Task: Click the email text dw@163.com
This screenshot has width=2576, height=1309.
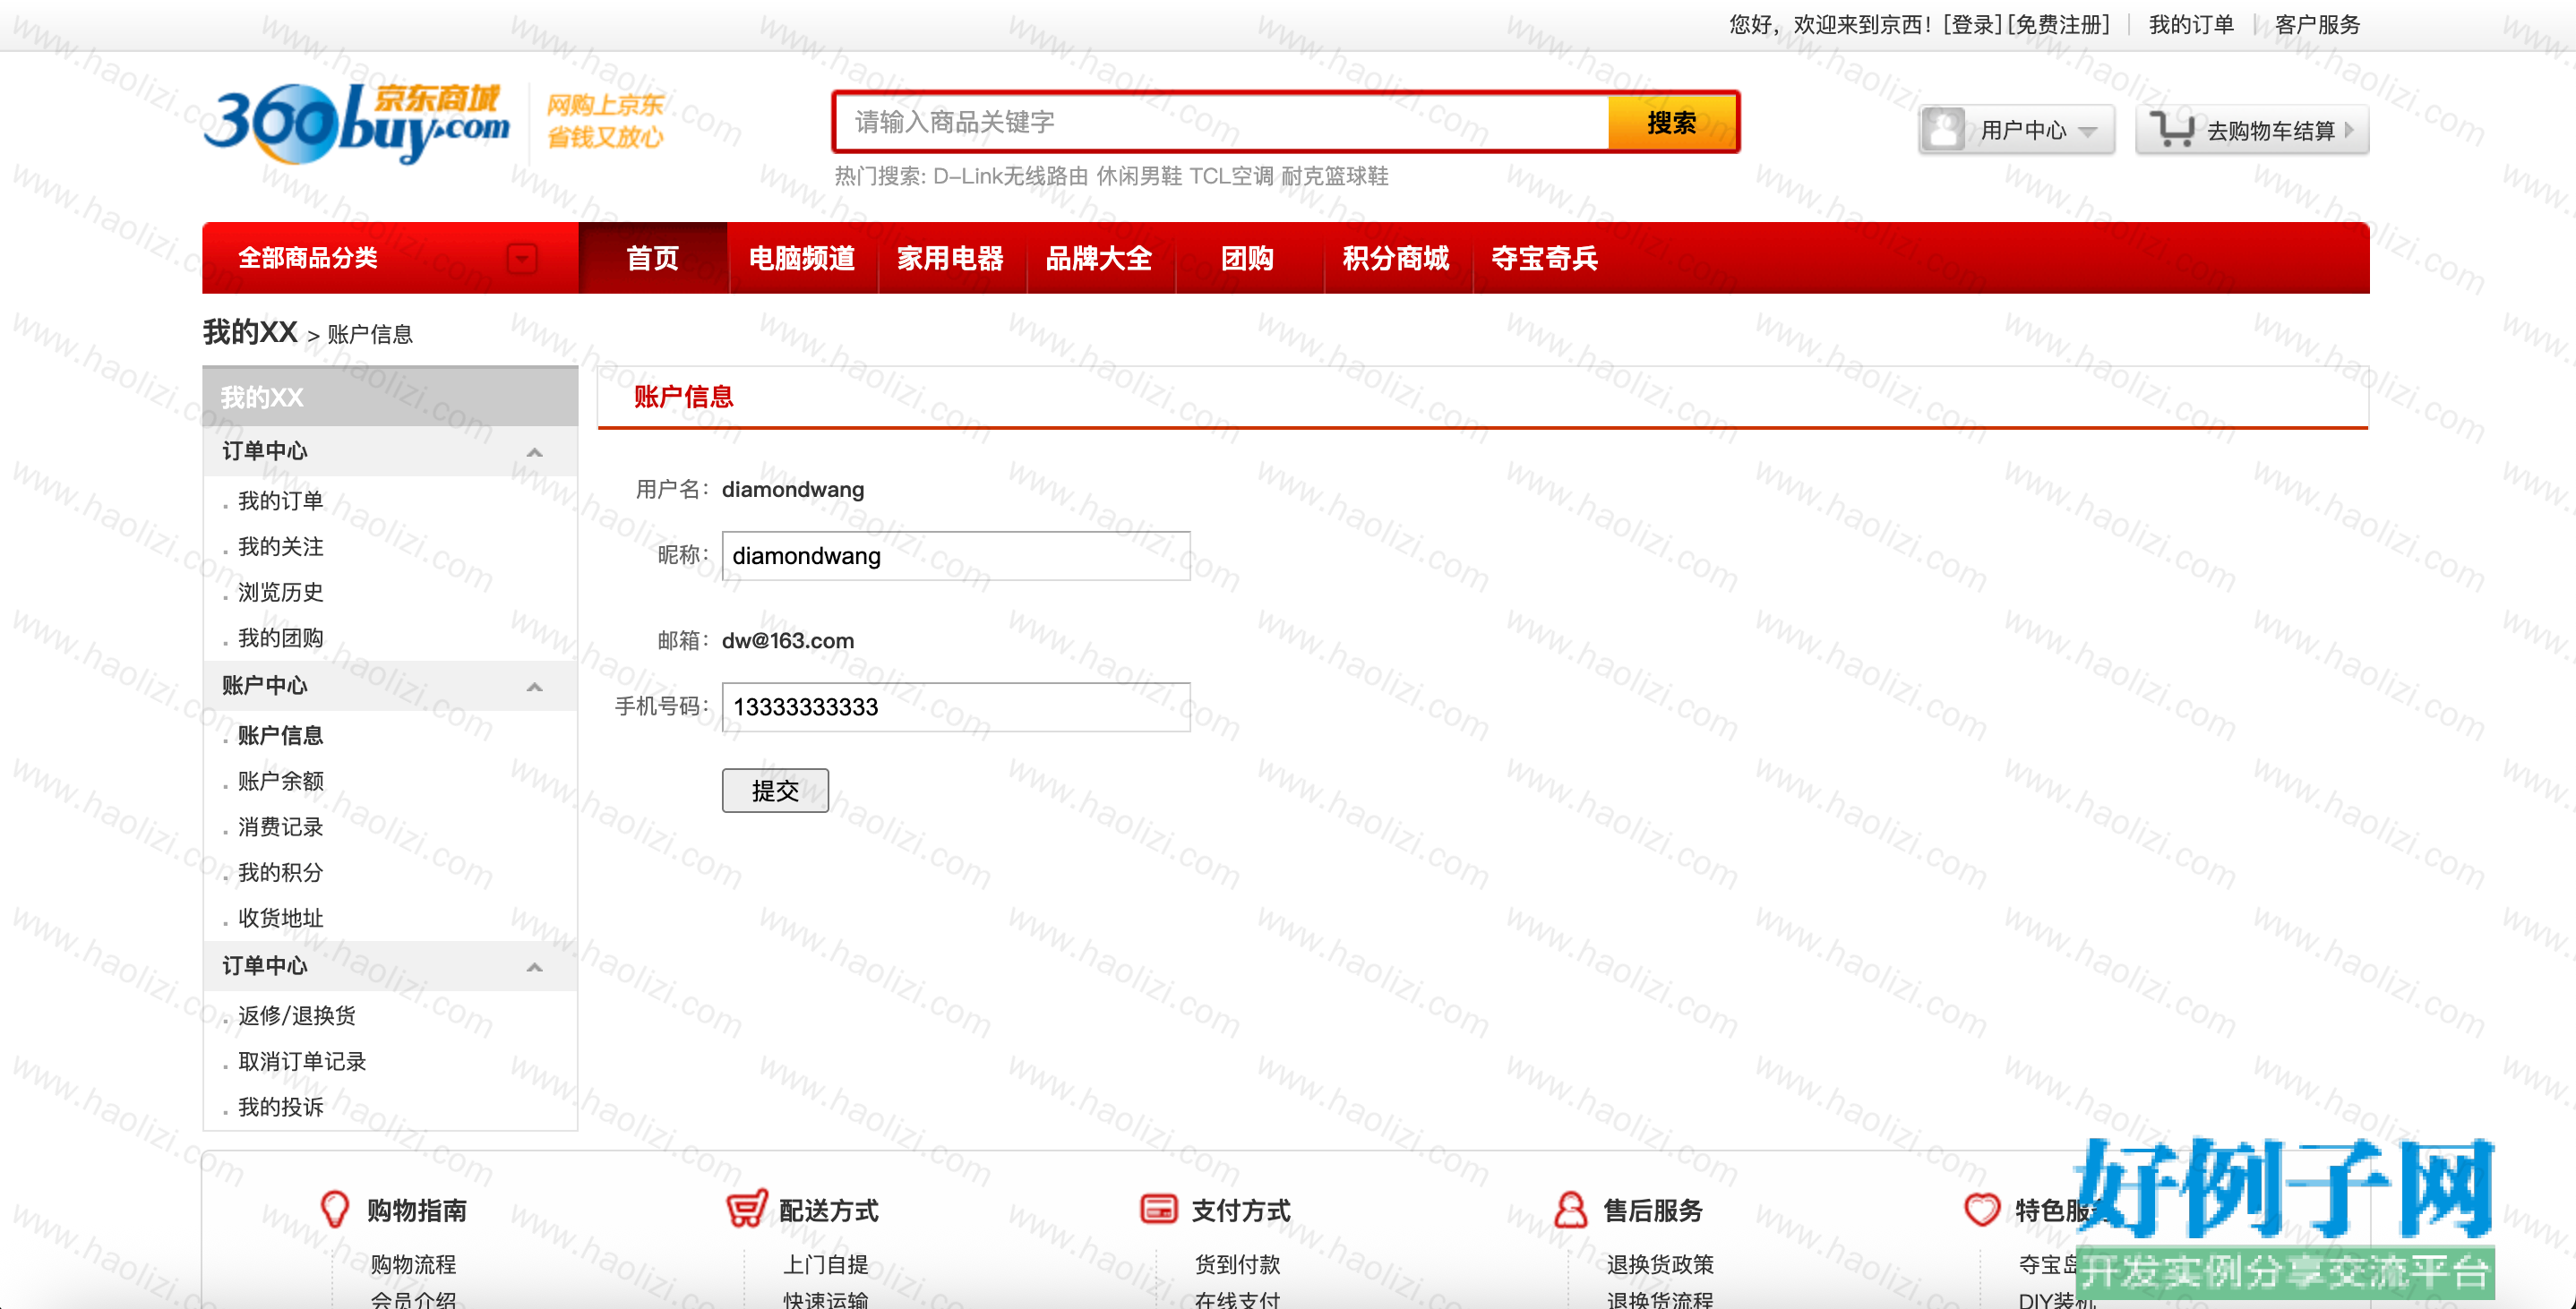Action: click(788, 641)
